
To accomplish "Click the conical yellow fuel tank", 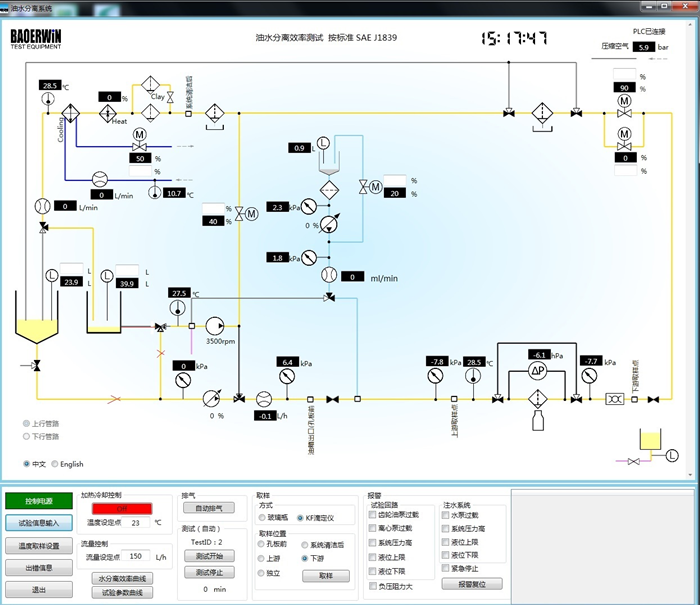I will click(37, 317).
